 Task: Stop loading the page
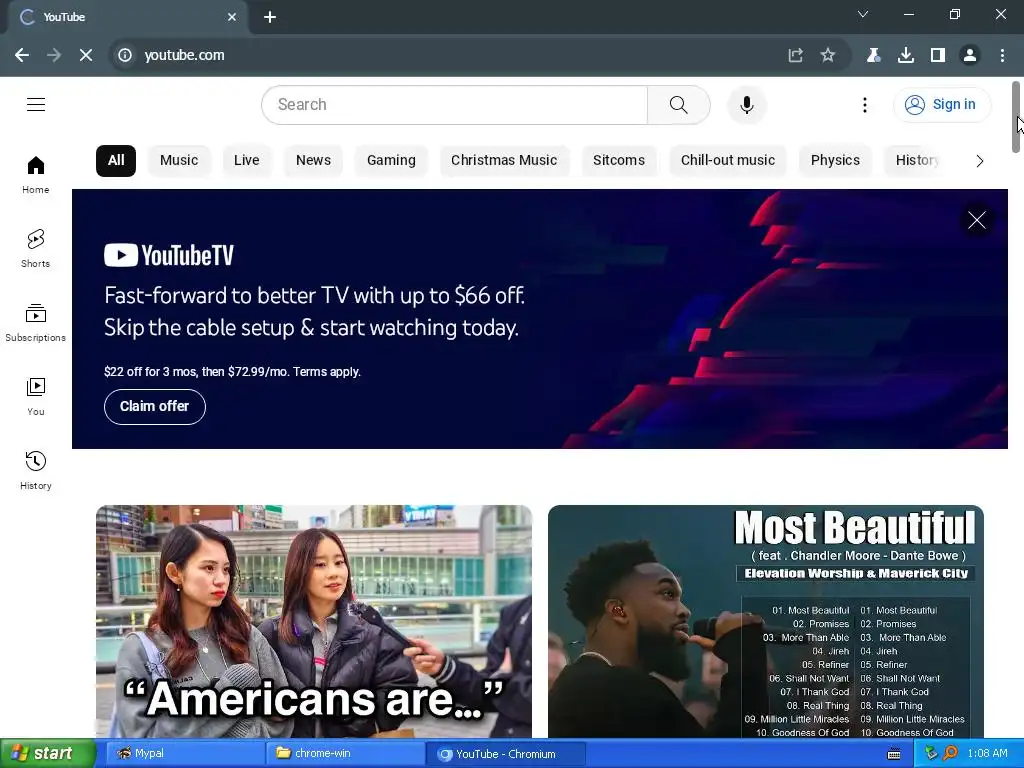point(86,55)
